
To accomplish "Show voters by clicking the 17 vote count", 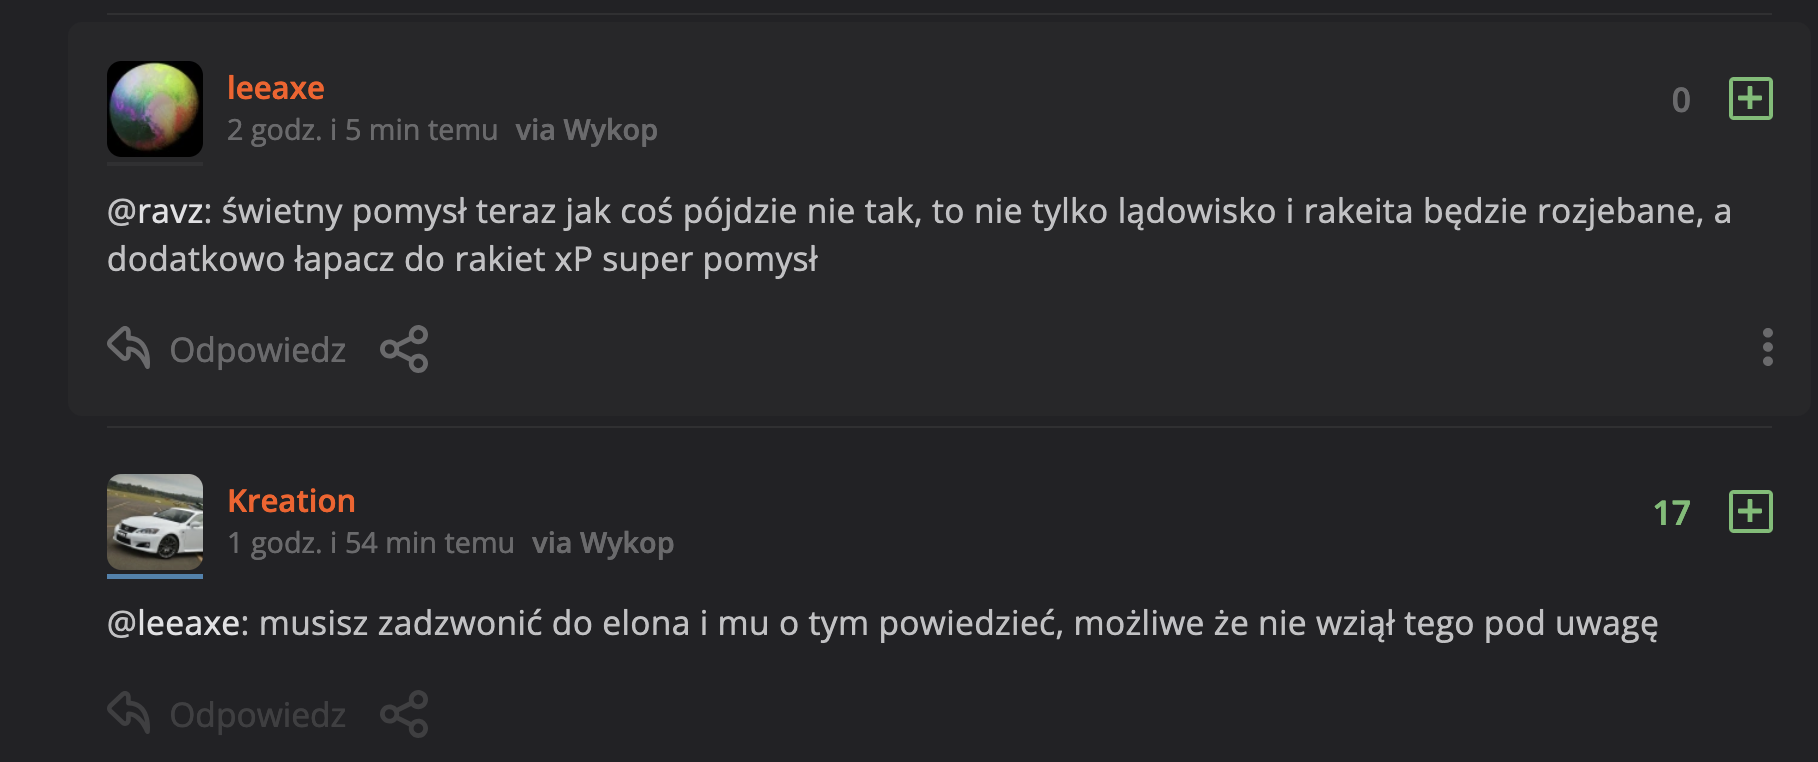I will tap(1671, 513).
